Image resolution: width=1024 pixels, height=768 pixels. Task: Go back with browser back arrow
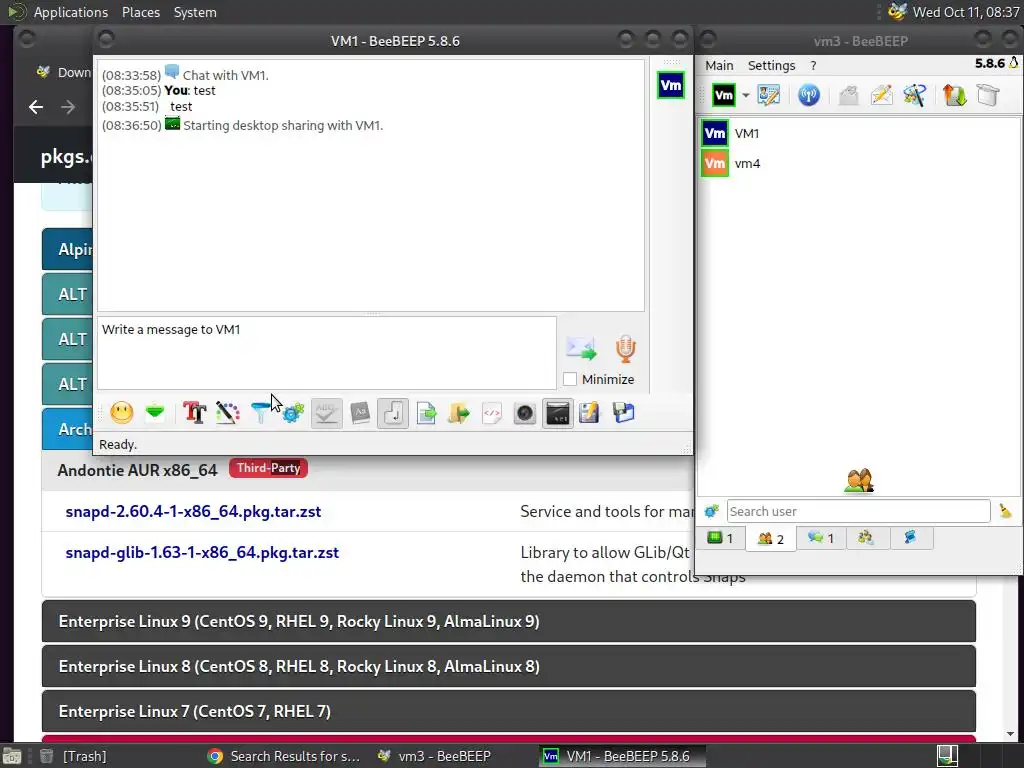[36, 107]
